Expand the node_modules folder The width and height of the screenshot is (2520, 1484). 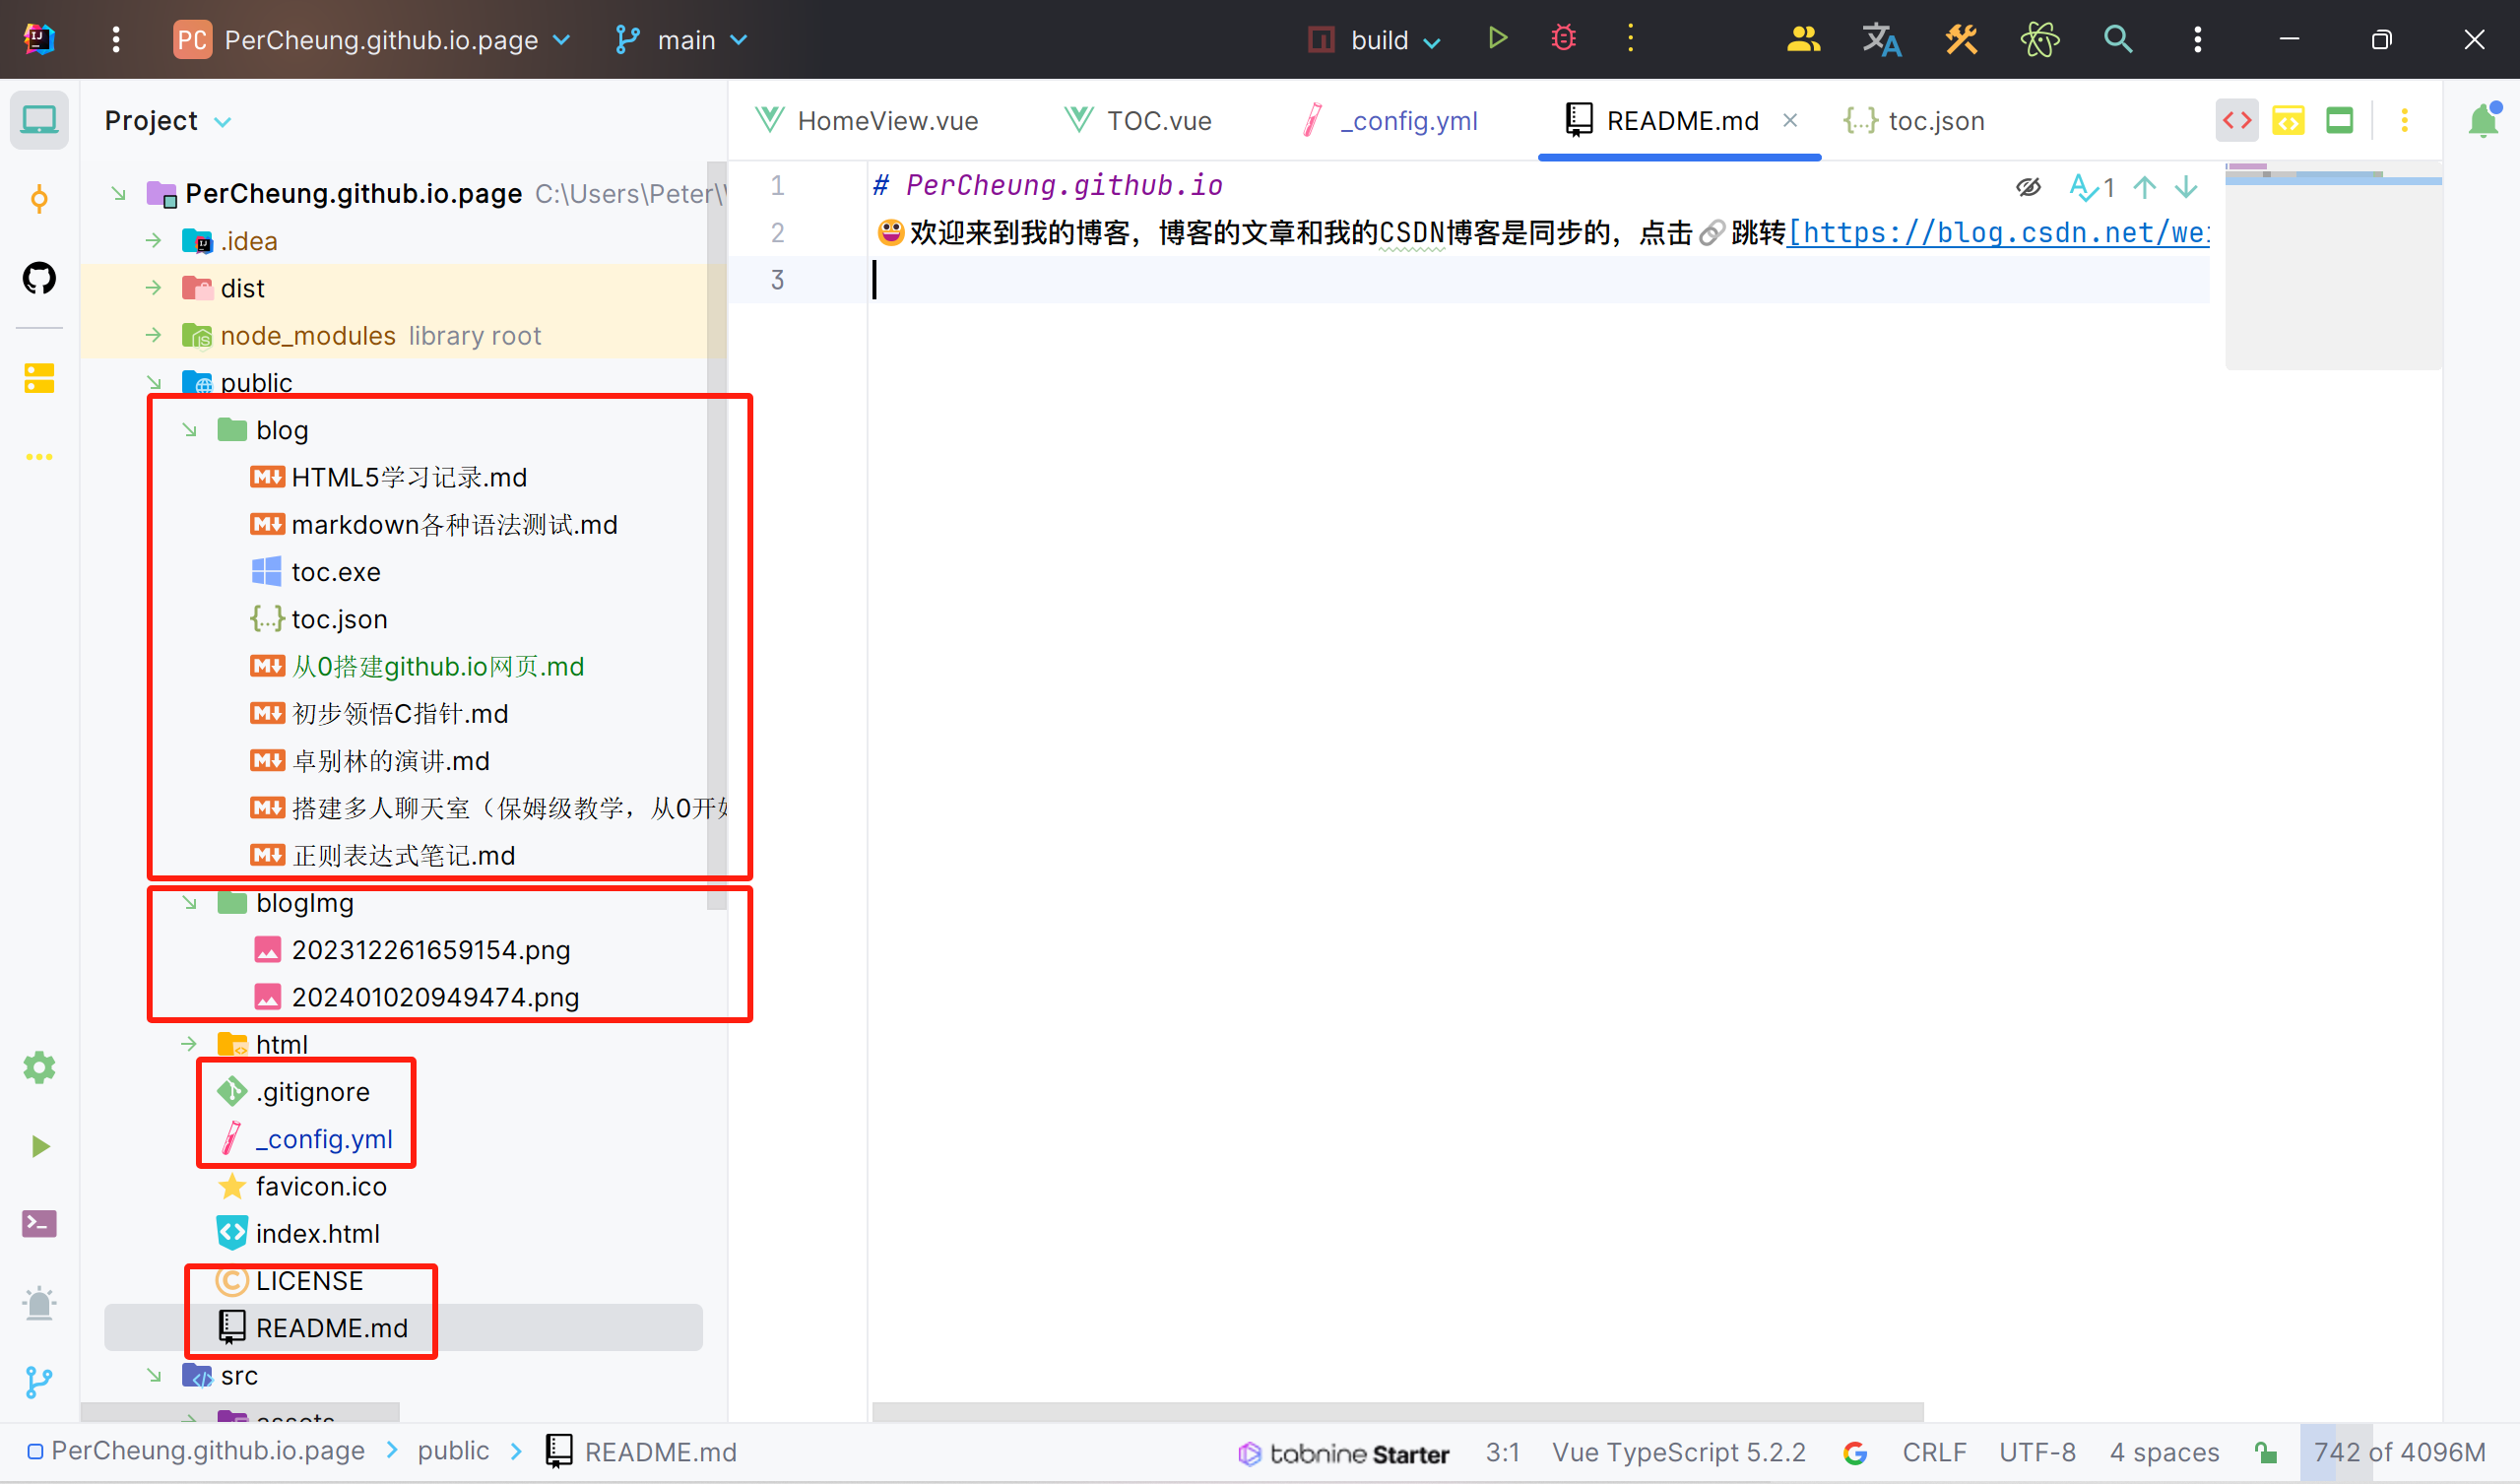153,335
